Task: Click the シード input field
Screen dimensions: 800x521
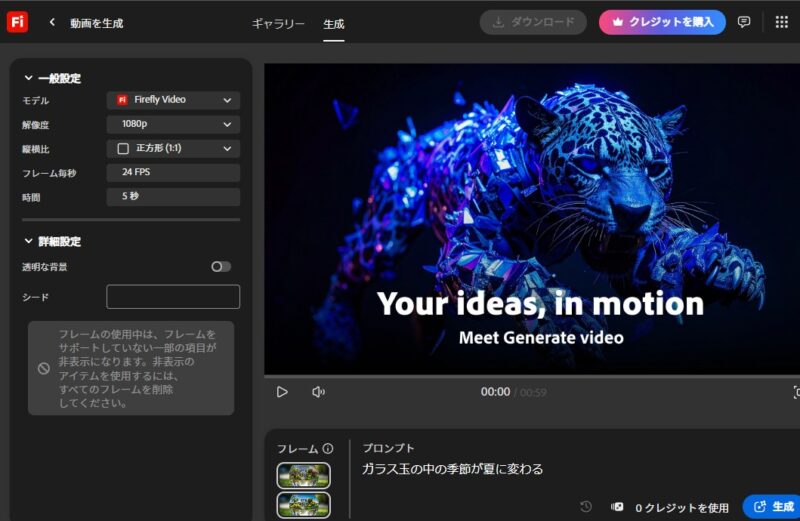Action: coord(173,297)
